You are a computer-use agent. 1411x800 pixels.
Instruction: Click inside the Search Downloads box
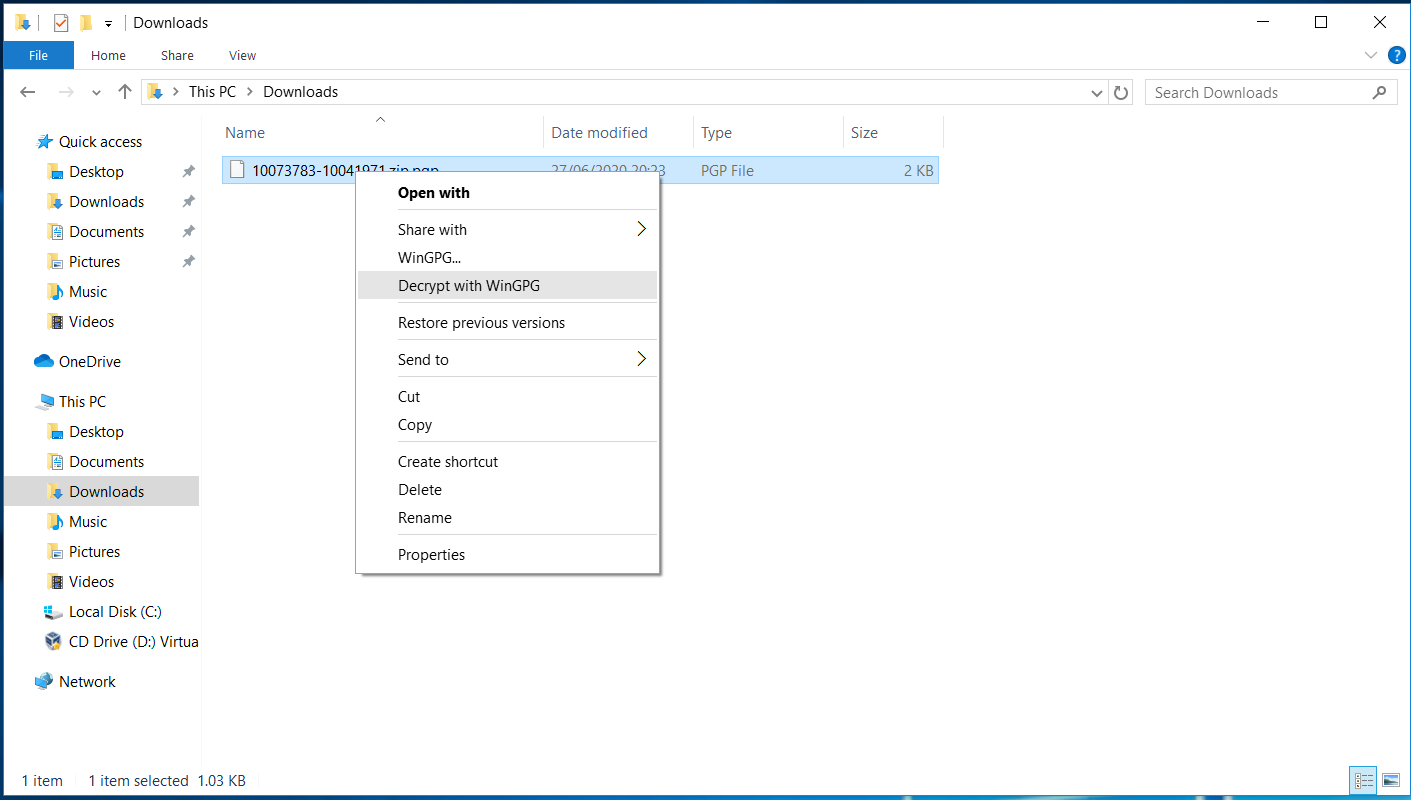tap(1260, 92)
